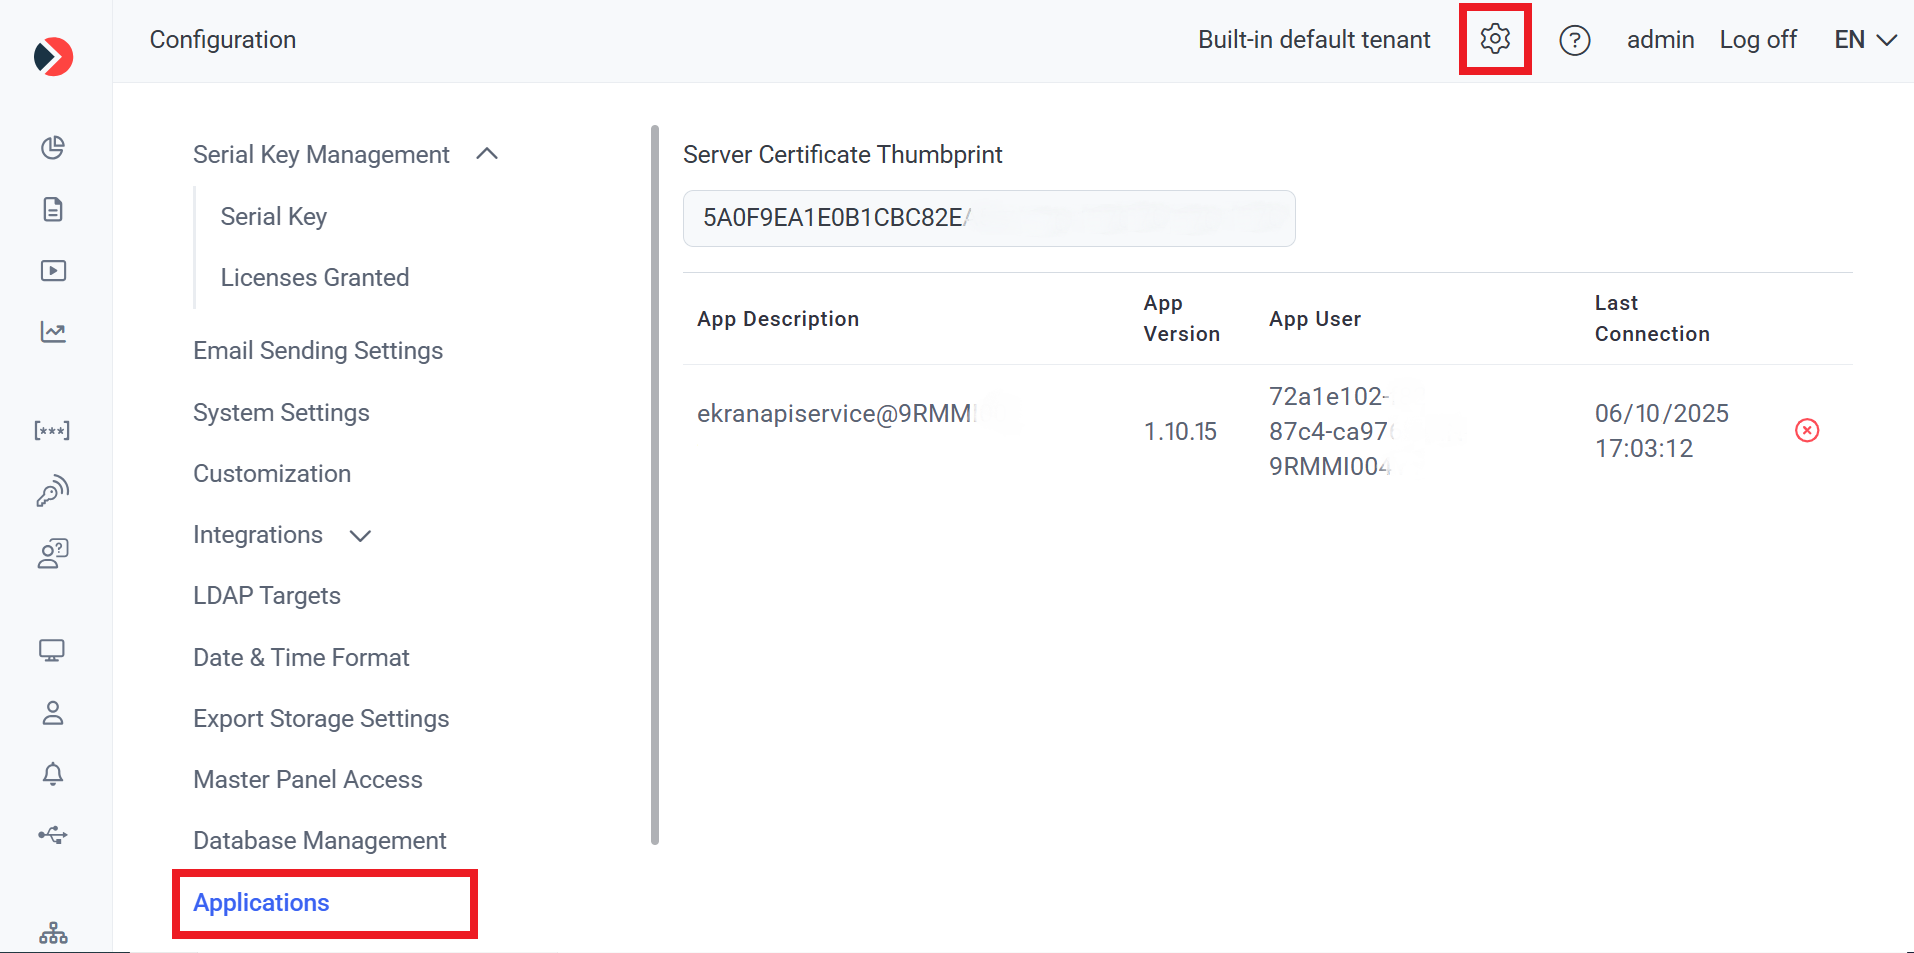
Task: Open the monitor clients sidebar icon
Action: click(x=52, y=651)
